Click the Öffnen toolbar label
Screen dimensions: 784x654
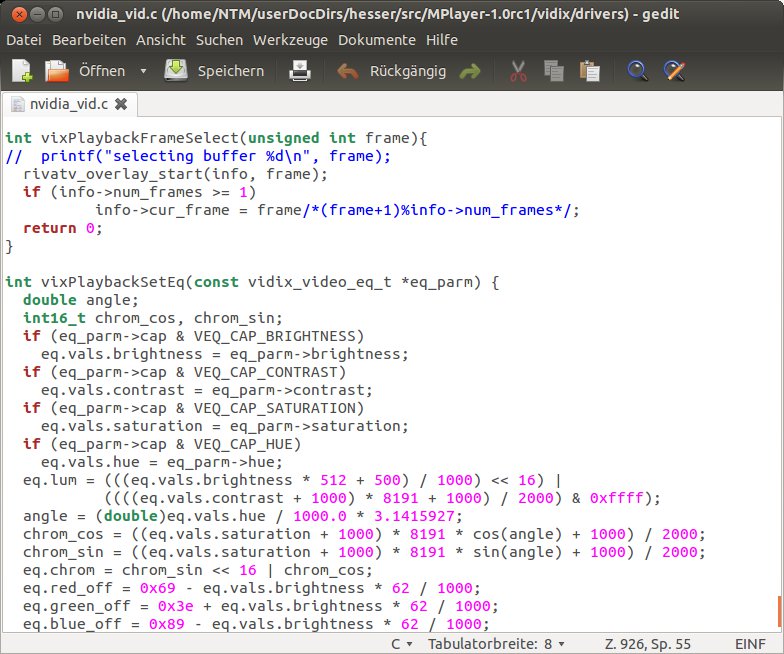102,71
